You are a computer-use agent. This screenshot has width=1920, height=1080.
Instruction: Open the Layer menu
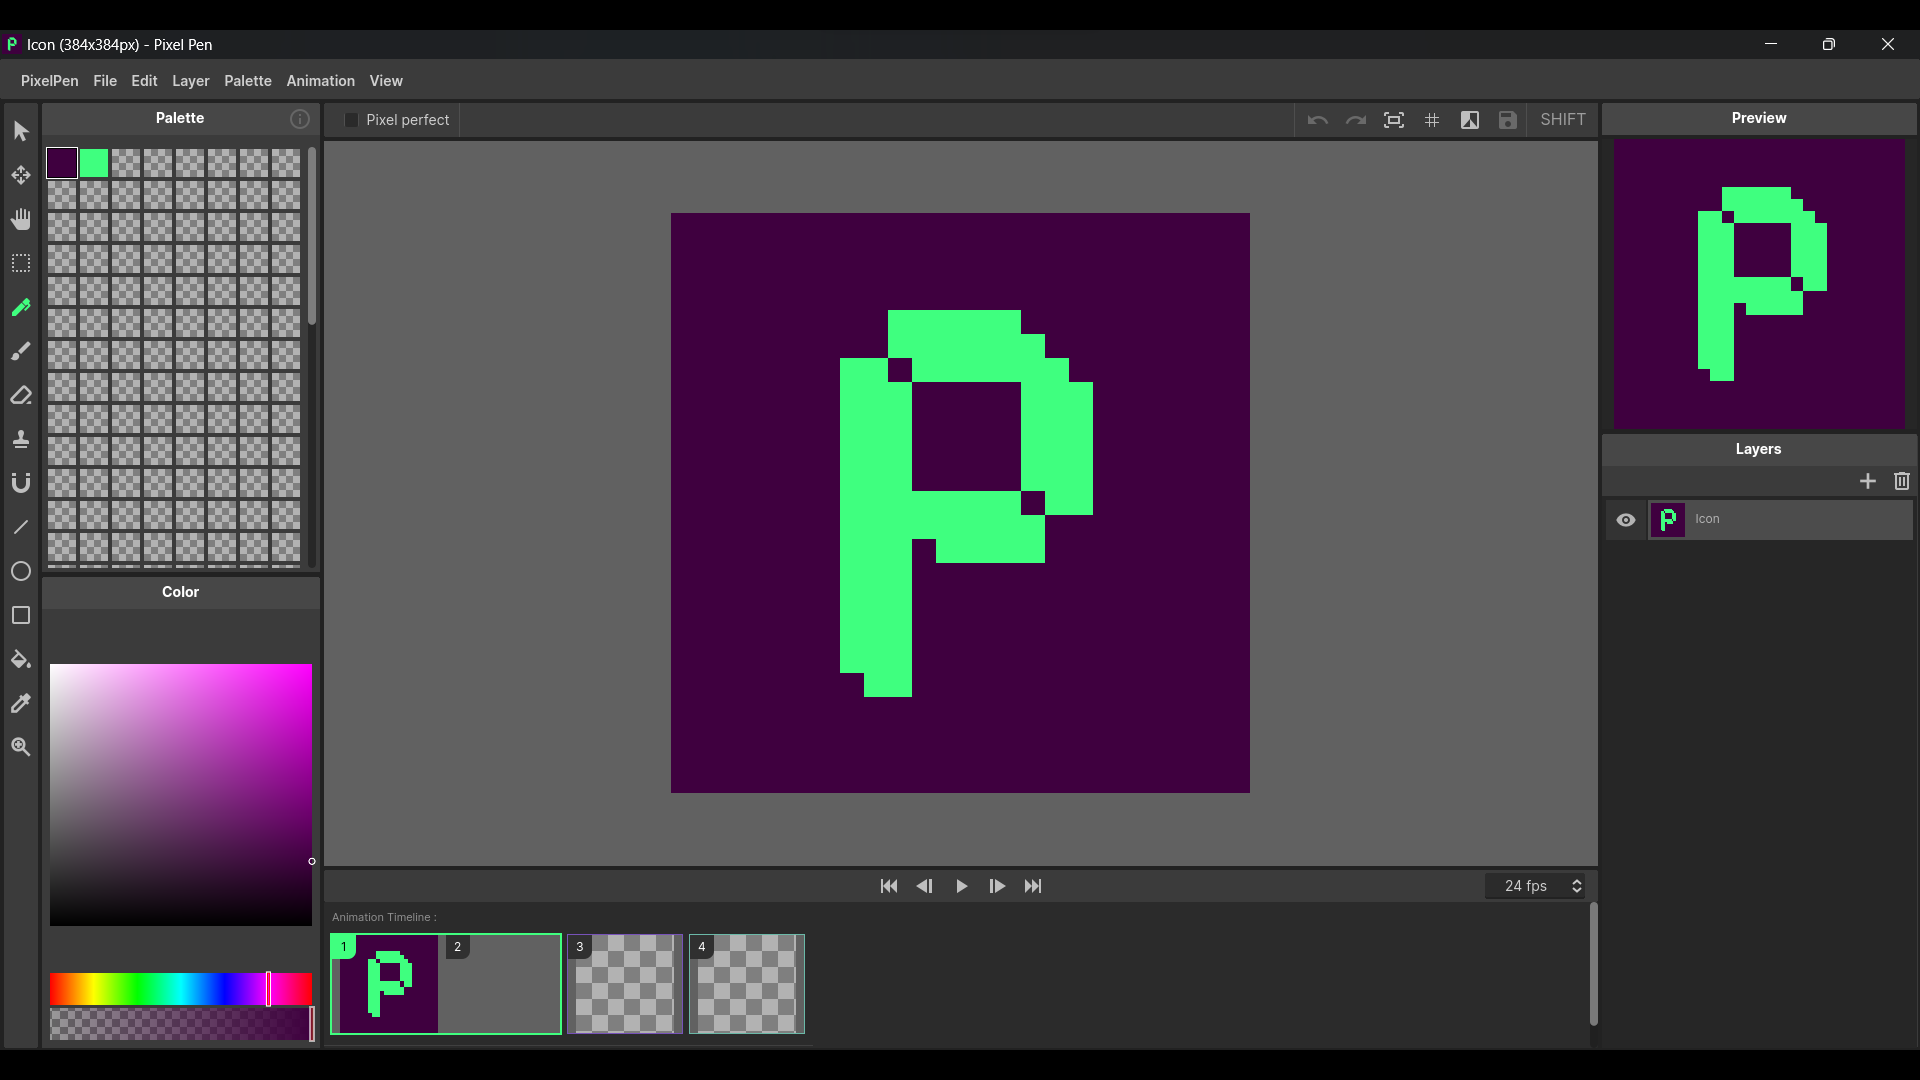click(191, 81)
